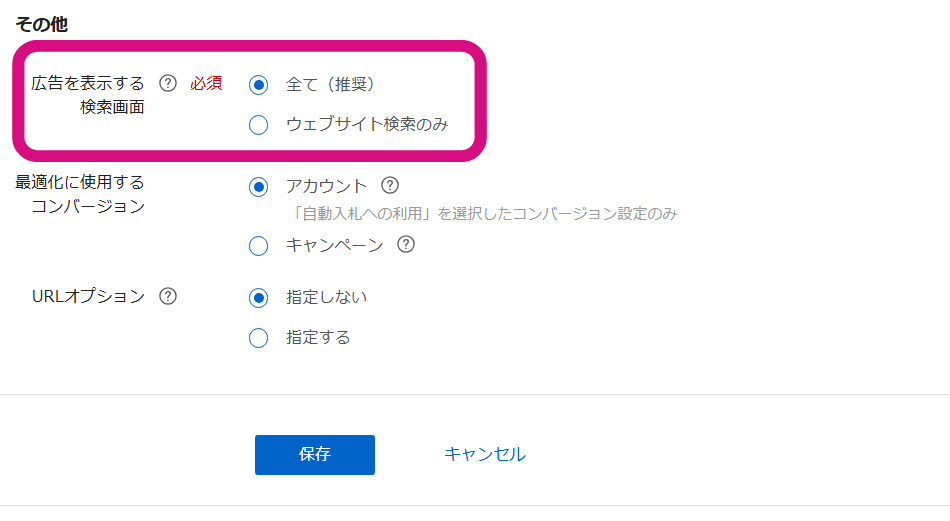The height and width of the screenshot is (521, 950).
Task: Select the アカウント conversion radio button
Action: (259, 187)
